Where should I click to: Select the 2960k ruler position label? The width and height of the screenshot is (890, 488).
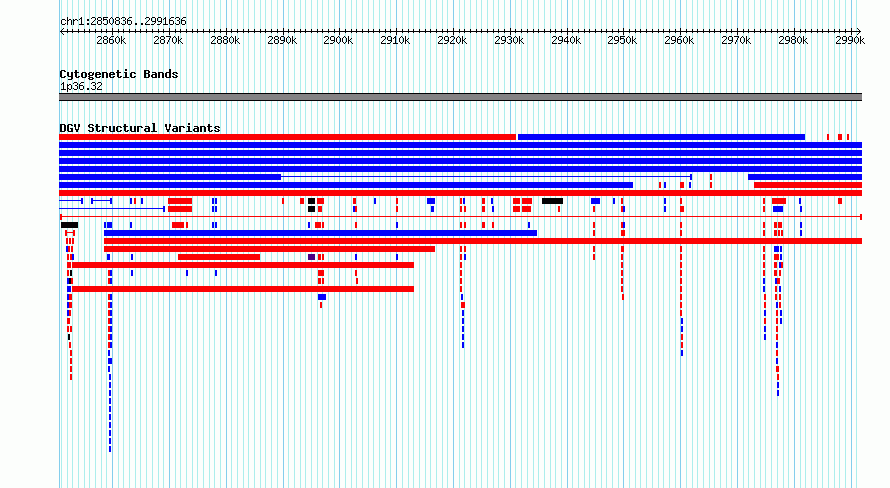point(679,40)
